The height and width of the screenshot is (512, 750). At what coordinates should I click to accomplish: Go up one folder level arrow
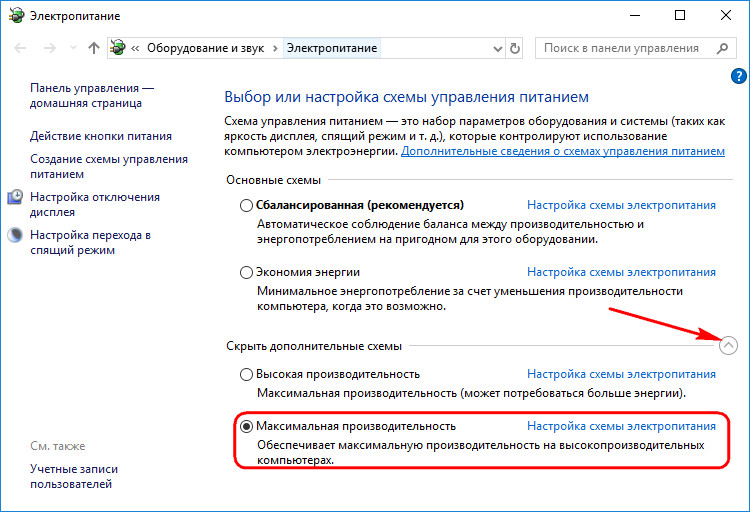coord(94,48)
